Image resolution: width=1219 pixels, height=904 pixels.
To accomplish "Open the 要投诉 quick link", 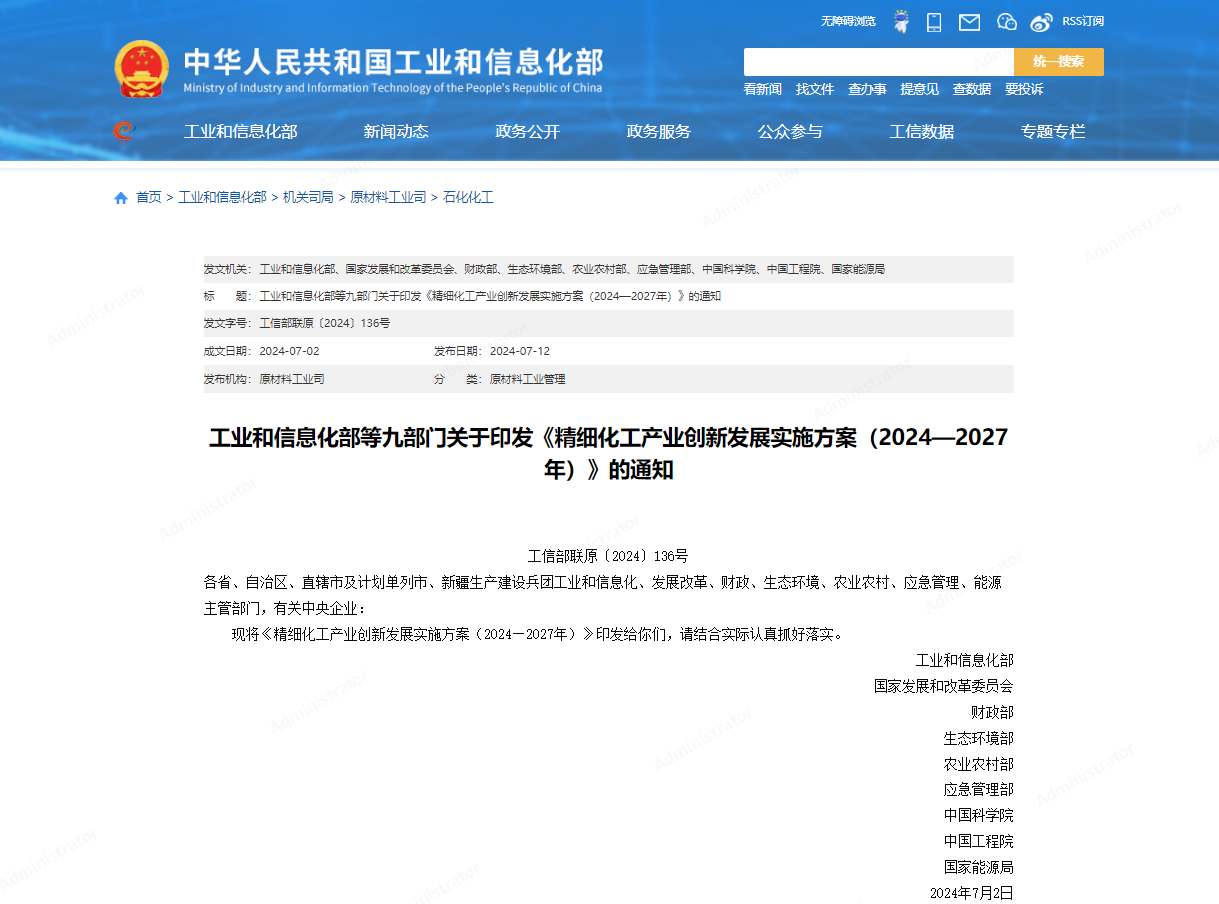I will (x=1024, y=89).
